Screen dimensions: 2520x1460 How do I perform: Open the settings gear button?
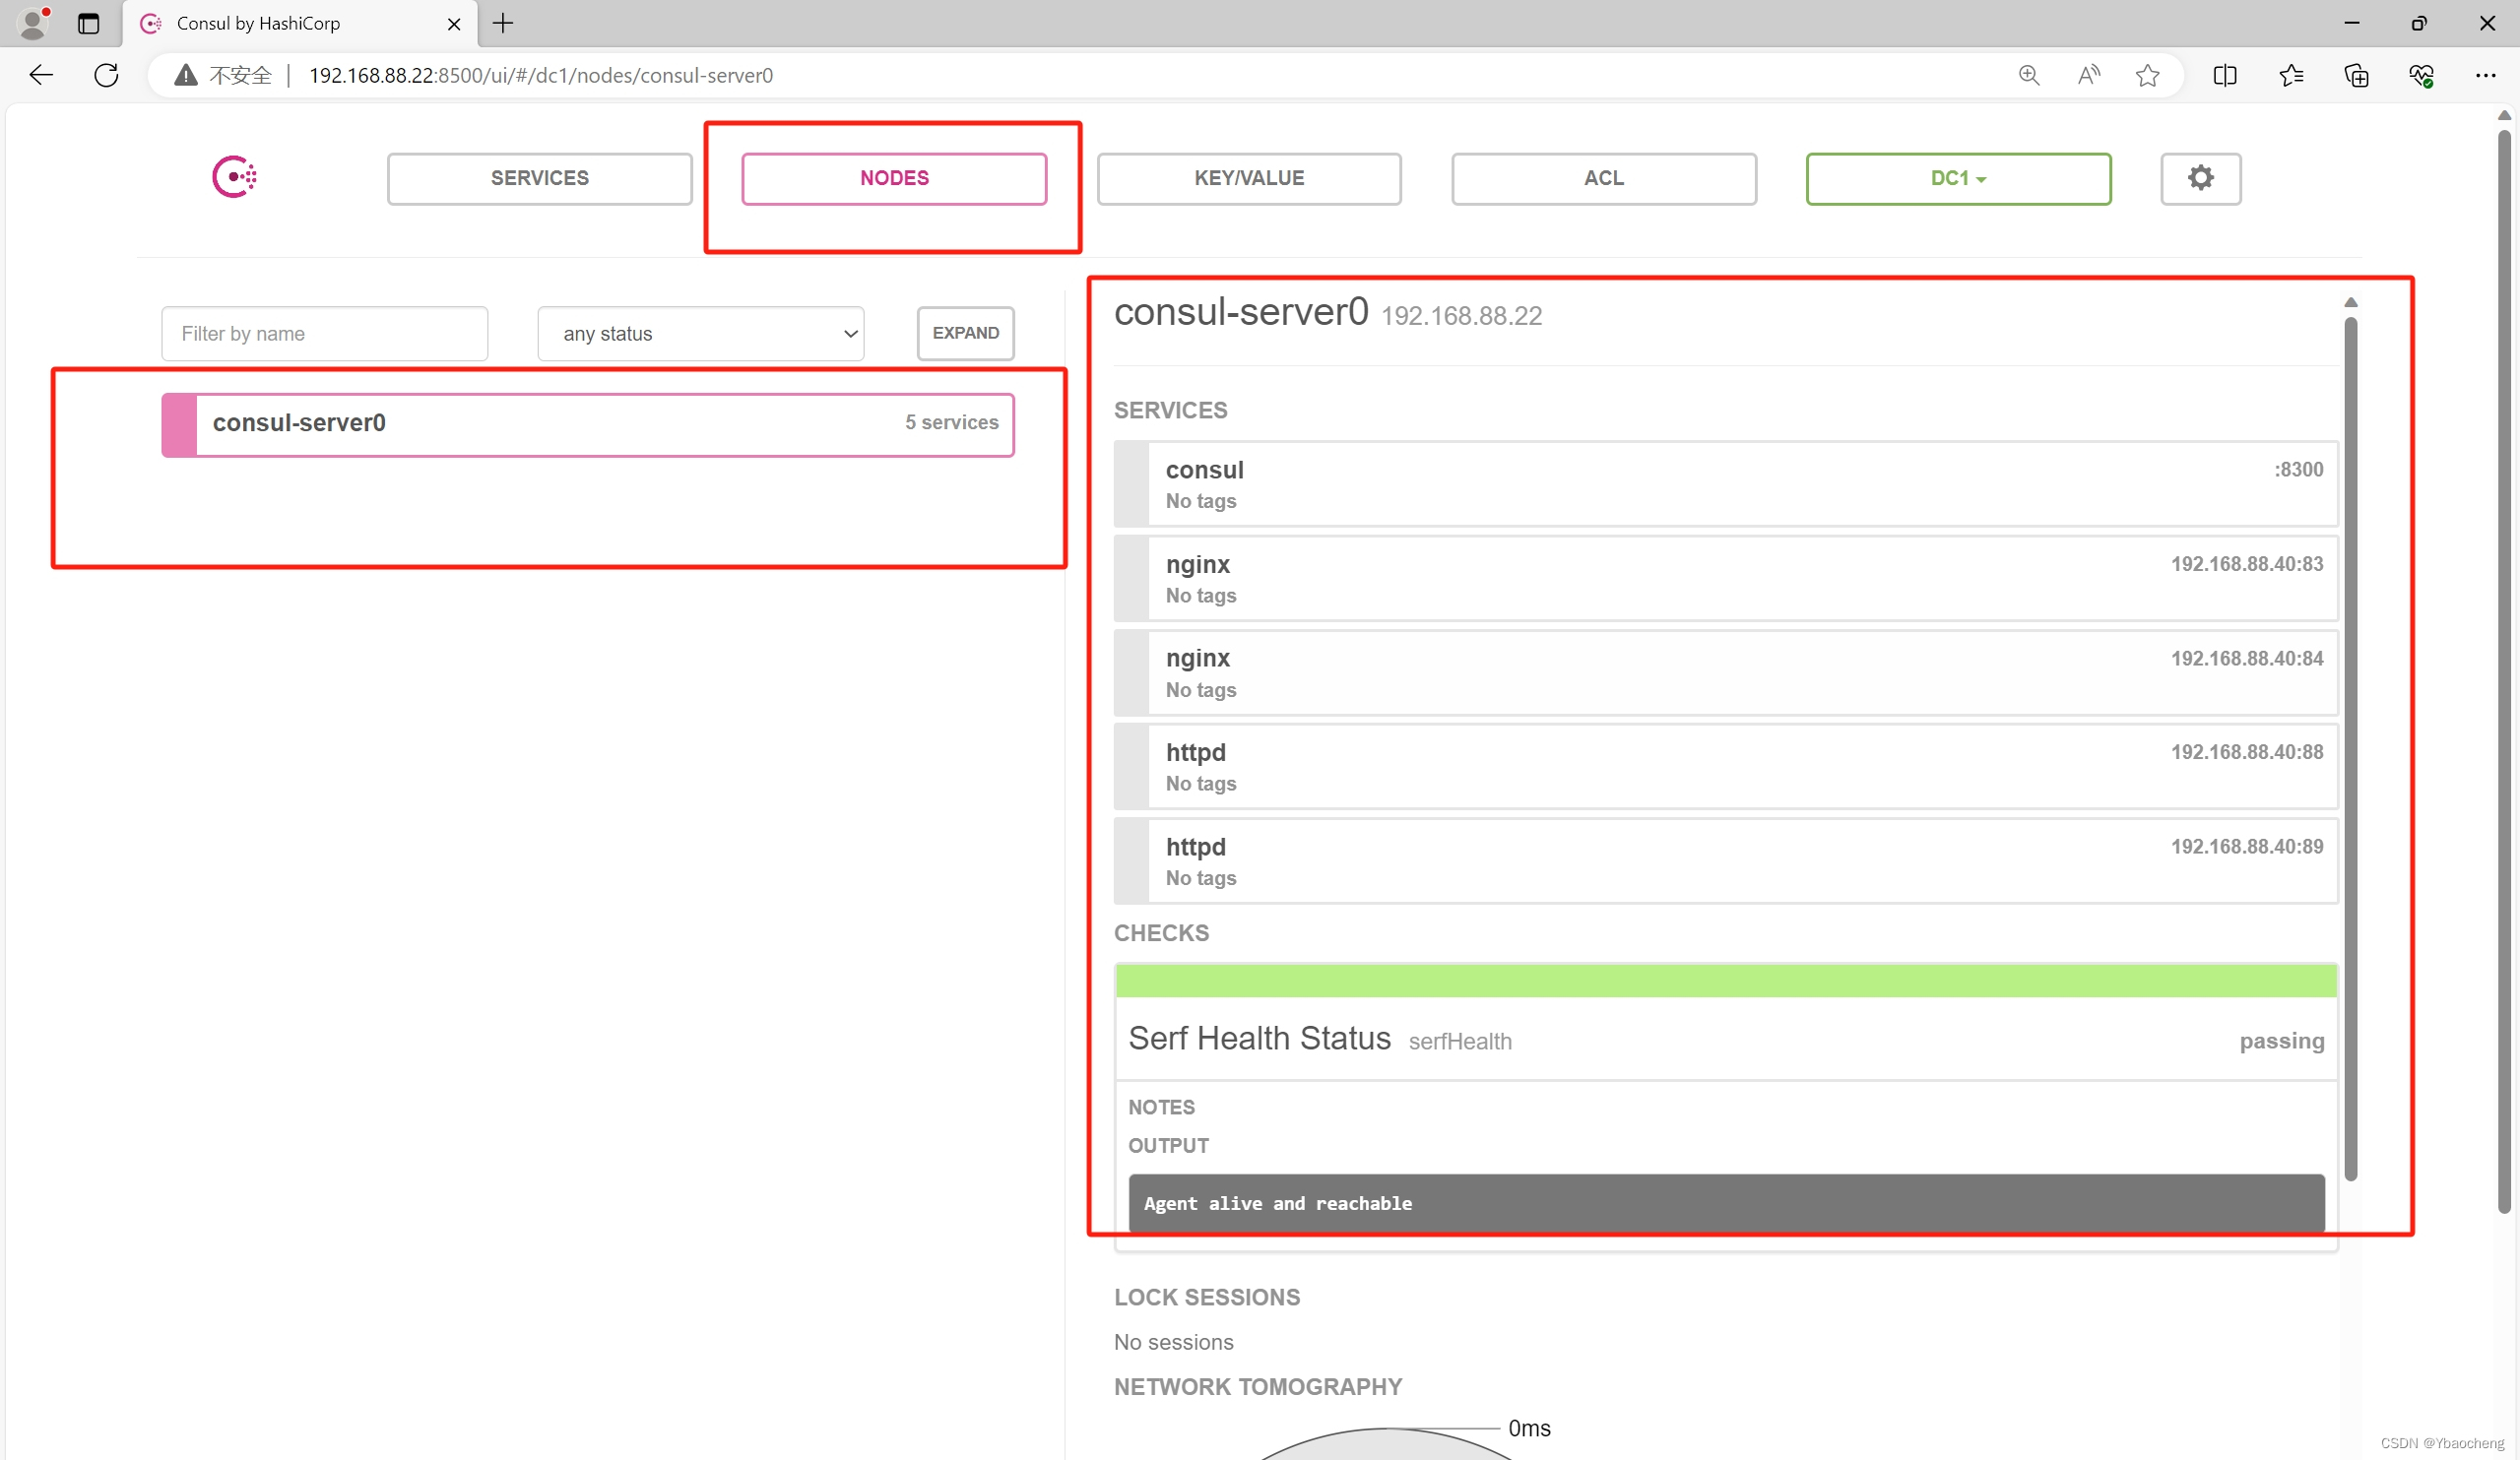2200,179
